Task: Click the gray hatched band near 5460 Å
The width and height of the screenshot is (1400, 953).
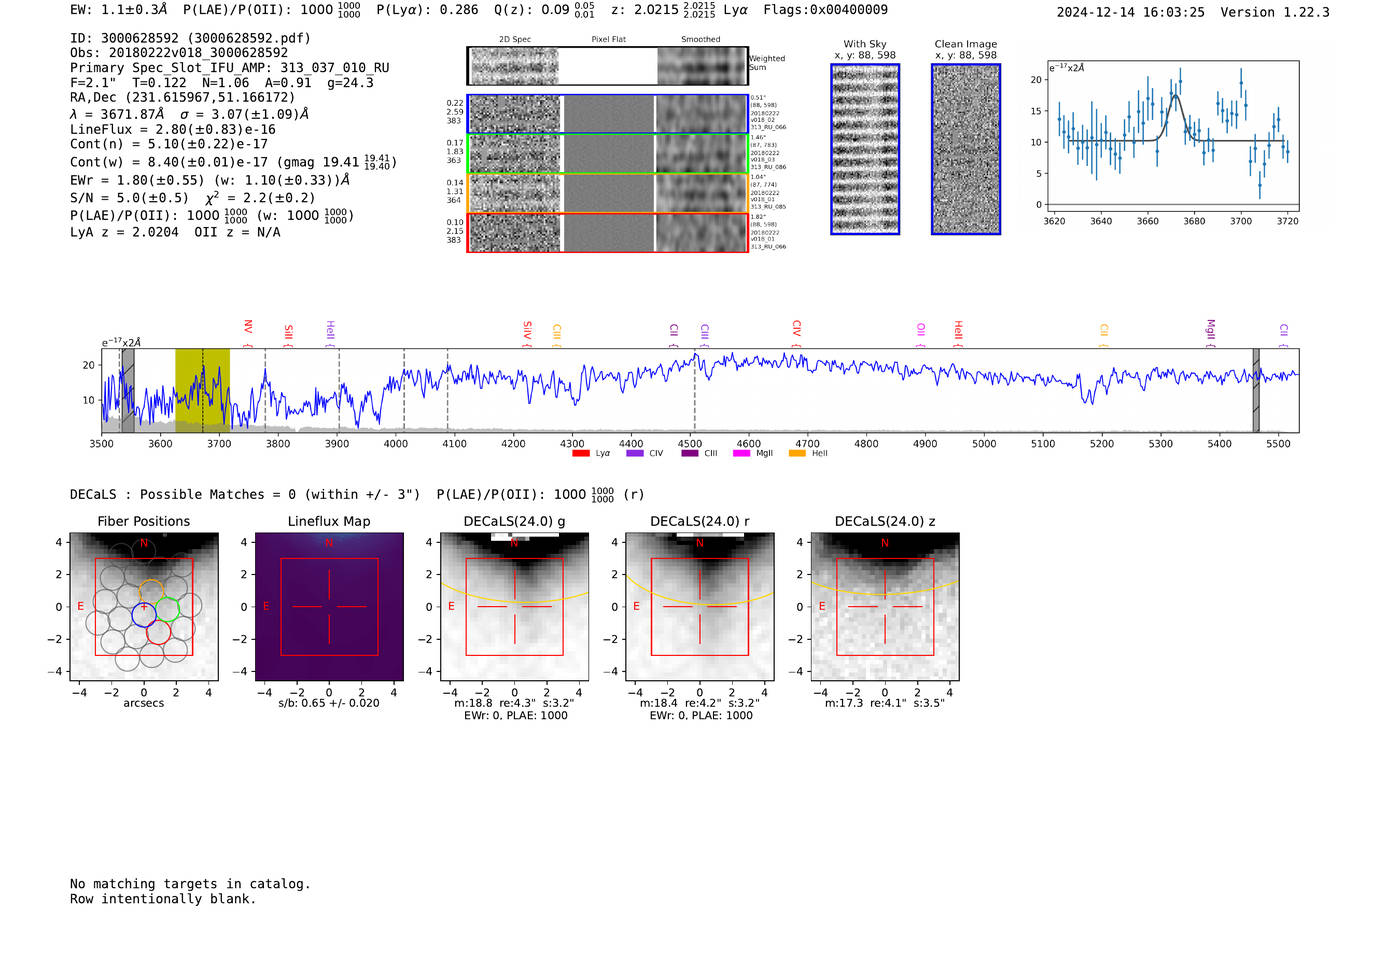Action: (1256, 390)
